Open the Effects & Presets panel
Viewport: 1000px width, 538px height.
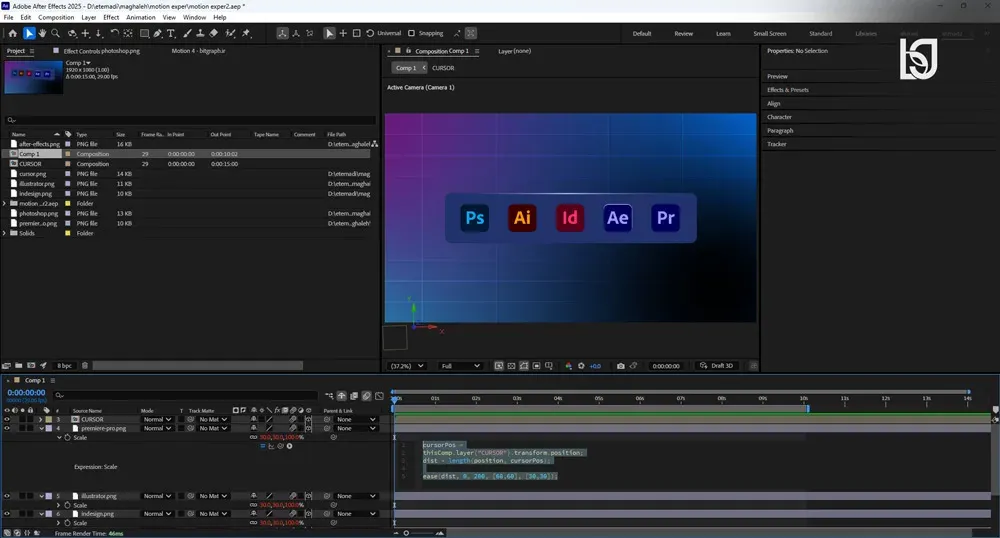(x=788, y=90)
